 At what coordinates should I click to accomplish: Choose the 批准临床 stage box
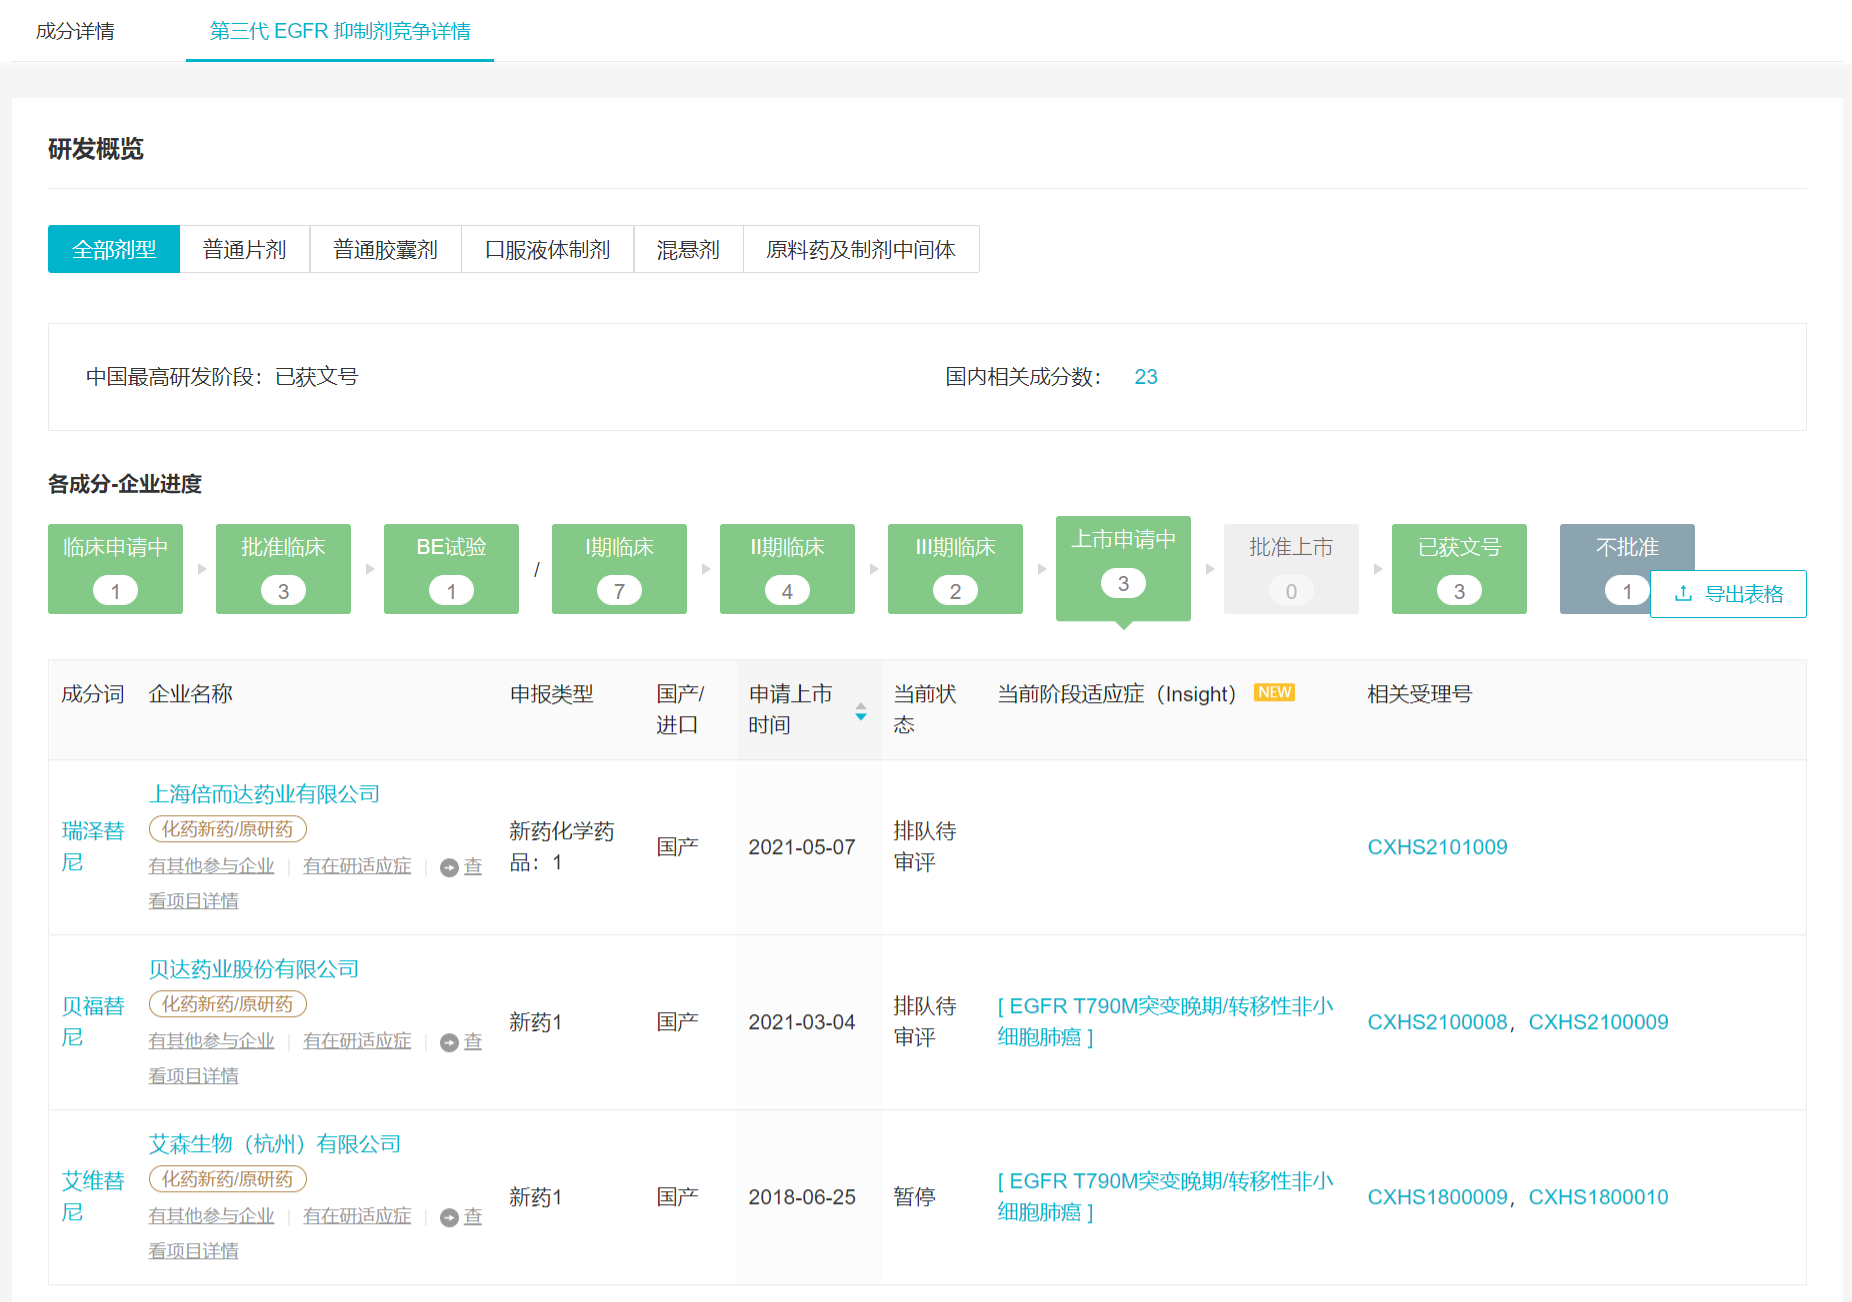(283, 568)
